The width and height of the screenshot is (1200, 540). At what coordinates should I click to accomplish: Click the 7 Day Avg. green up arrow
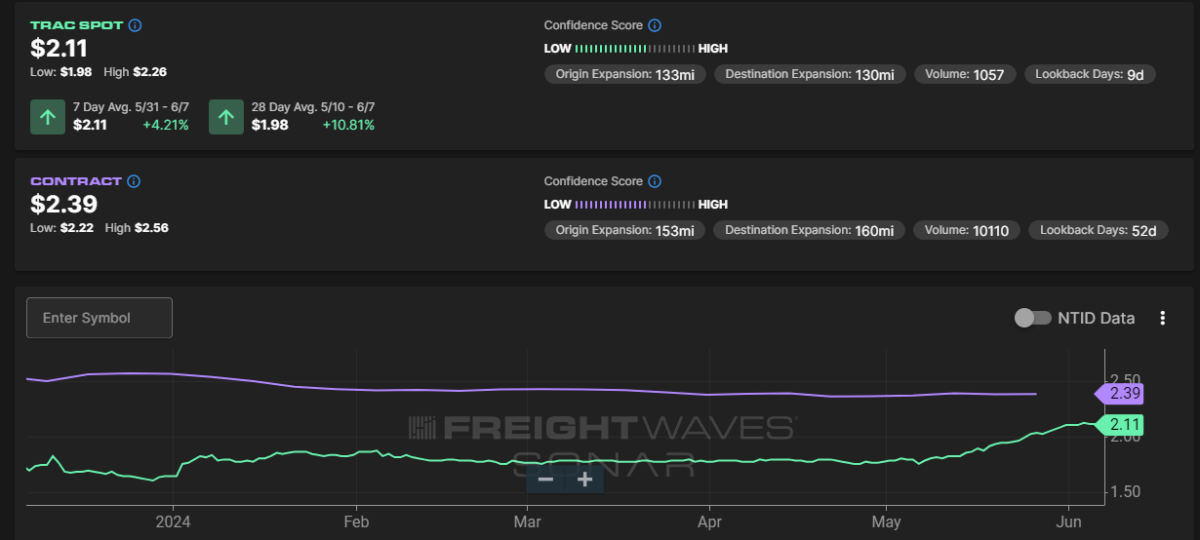click(x=47, y=116)
